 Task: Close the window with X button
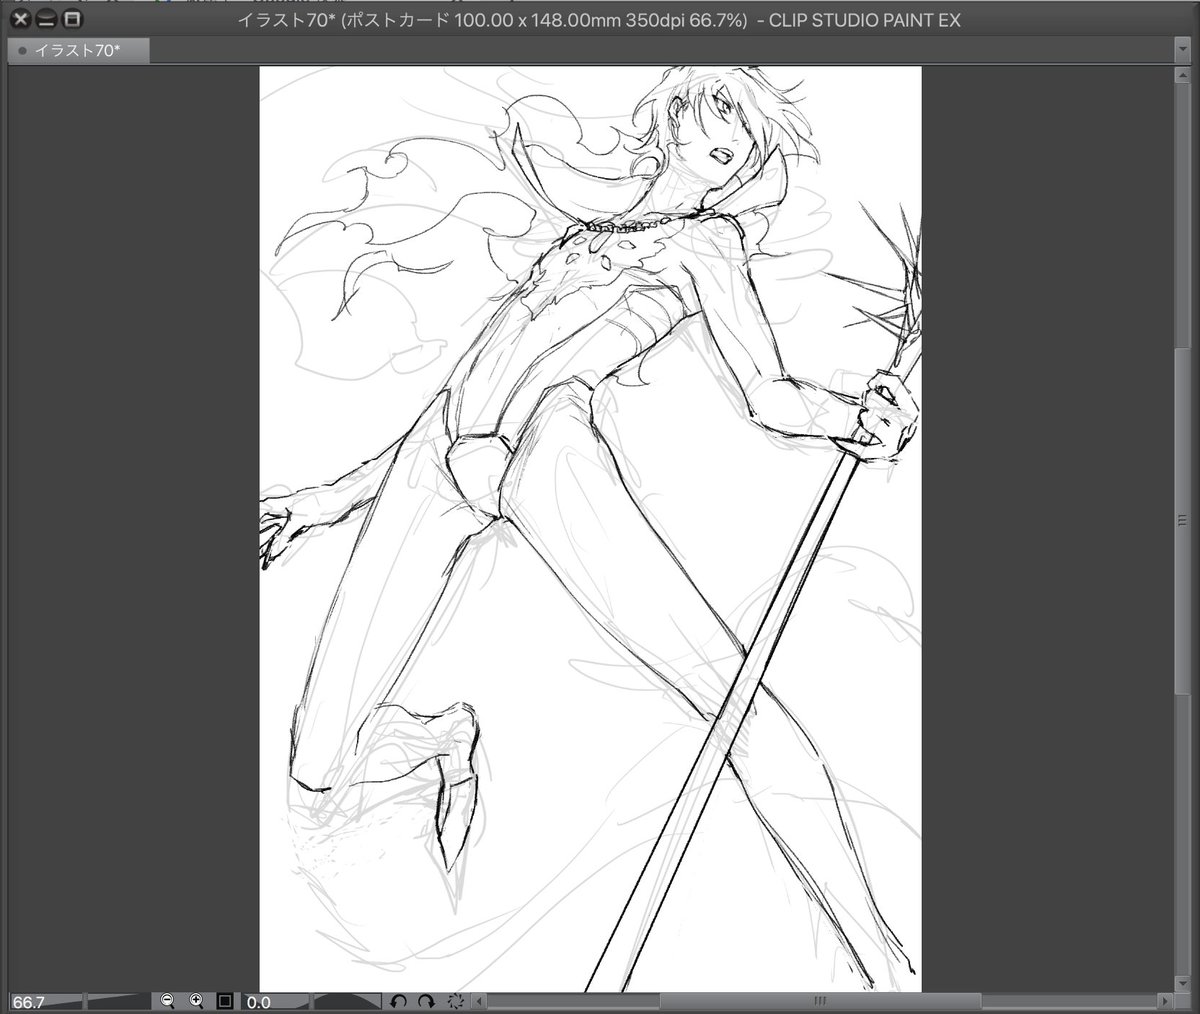pos(19,19)
